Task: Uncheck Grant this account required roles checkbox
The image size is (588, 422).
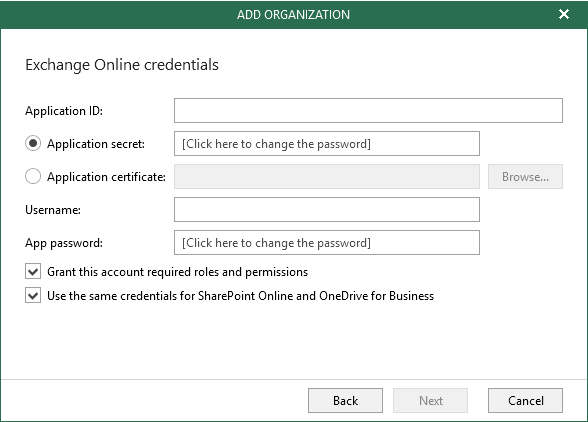Action: point(33,271)
